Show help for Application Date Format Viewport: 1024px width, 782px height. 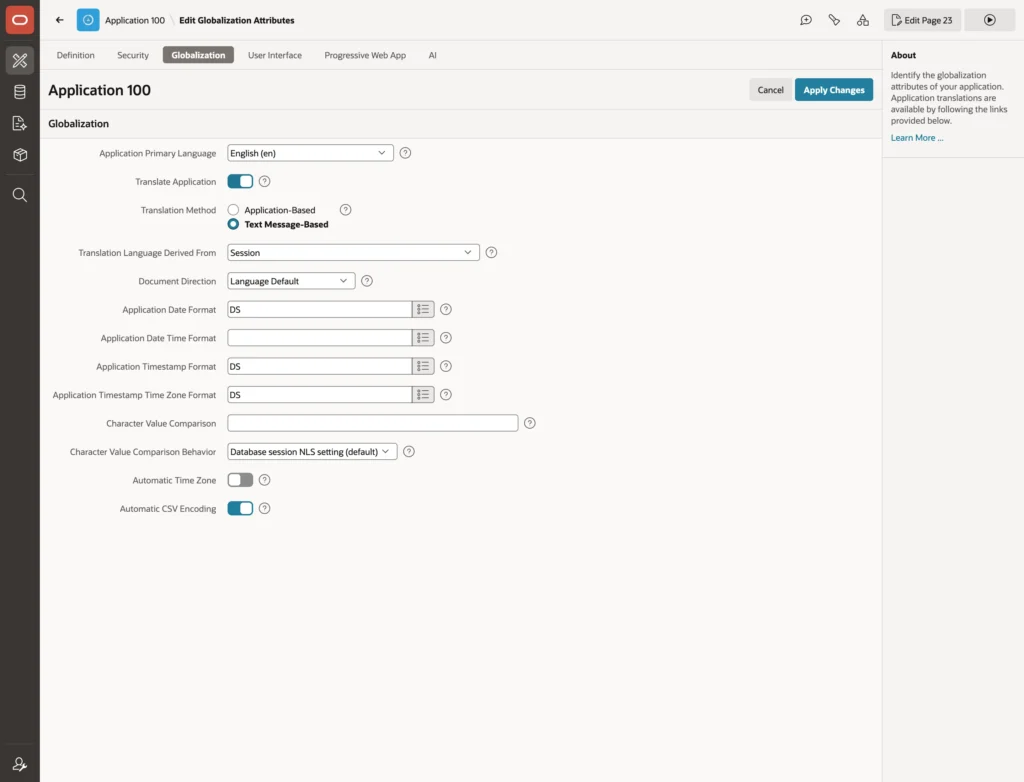click(x=445, y=310)
